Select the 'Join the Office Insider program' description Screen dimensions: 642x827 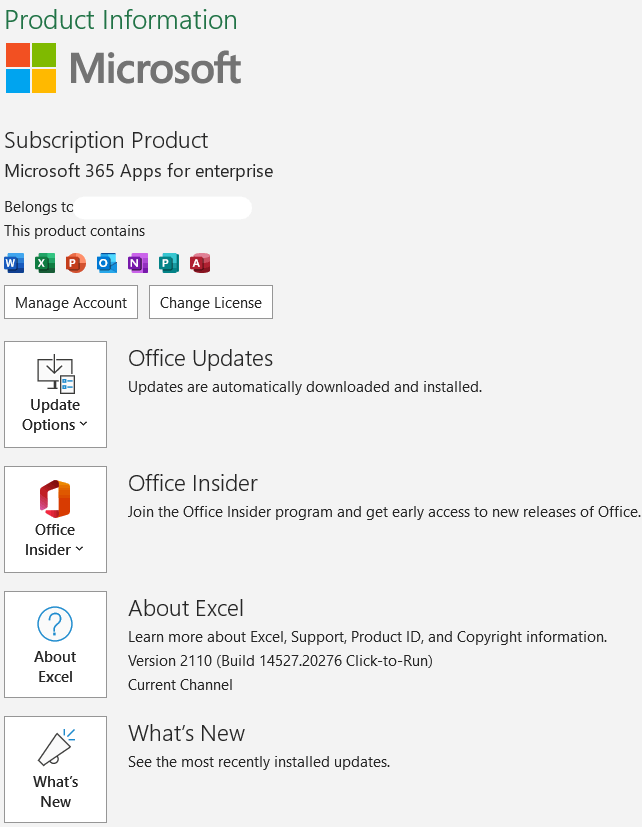coord(385,512)
